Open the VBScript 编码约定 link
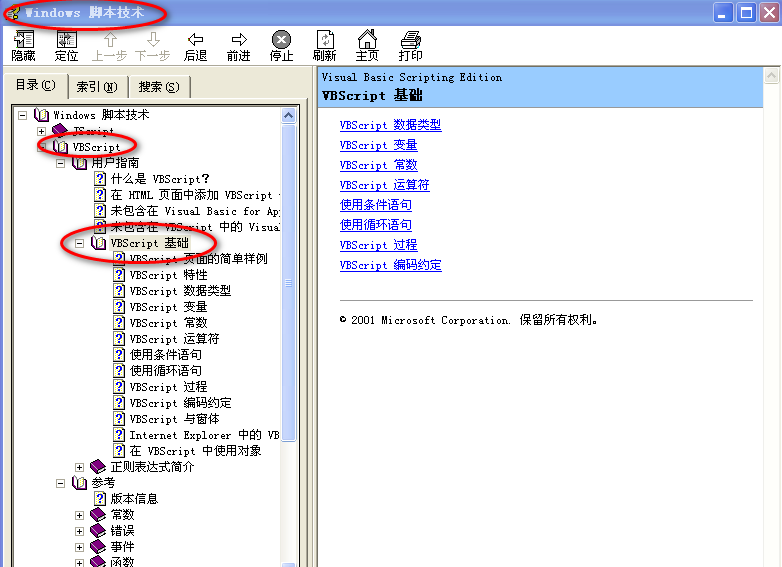782x567 pixels. [x=391, y=264]
